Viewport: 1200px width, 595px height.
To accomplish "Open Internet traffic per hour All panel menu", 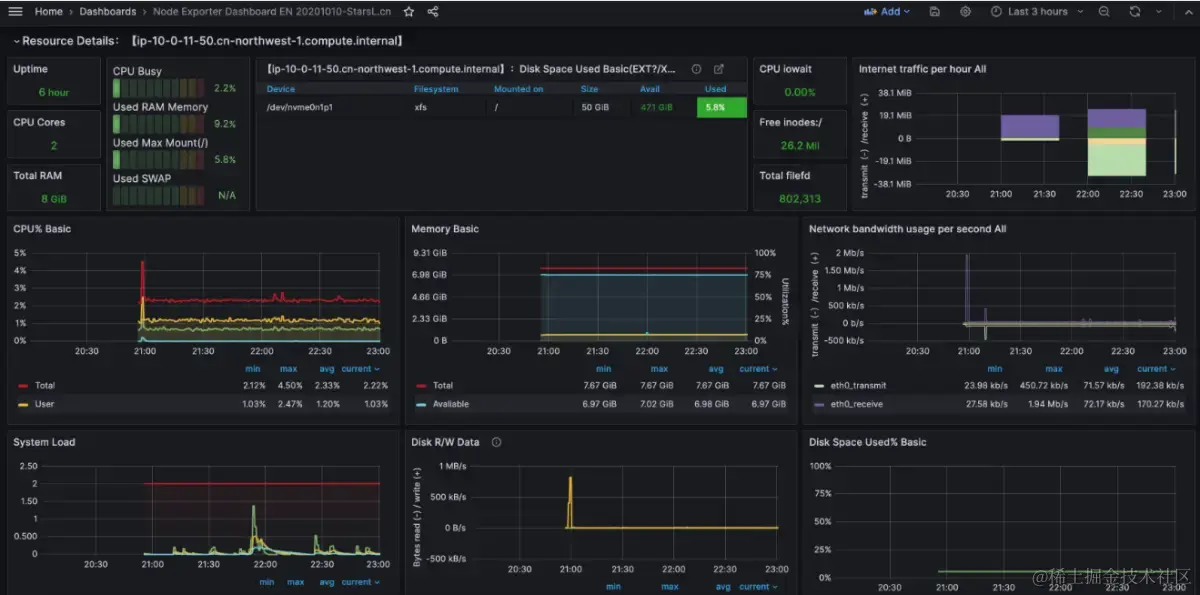I will tap(922, 69).
